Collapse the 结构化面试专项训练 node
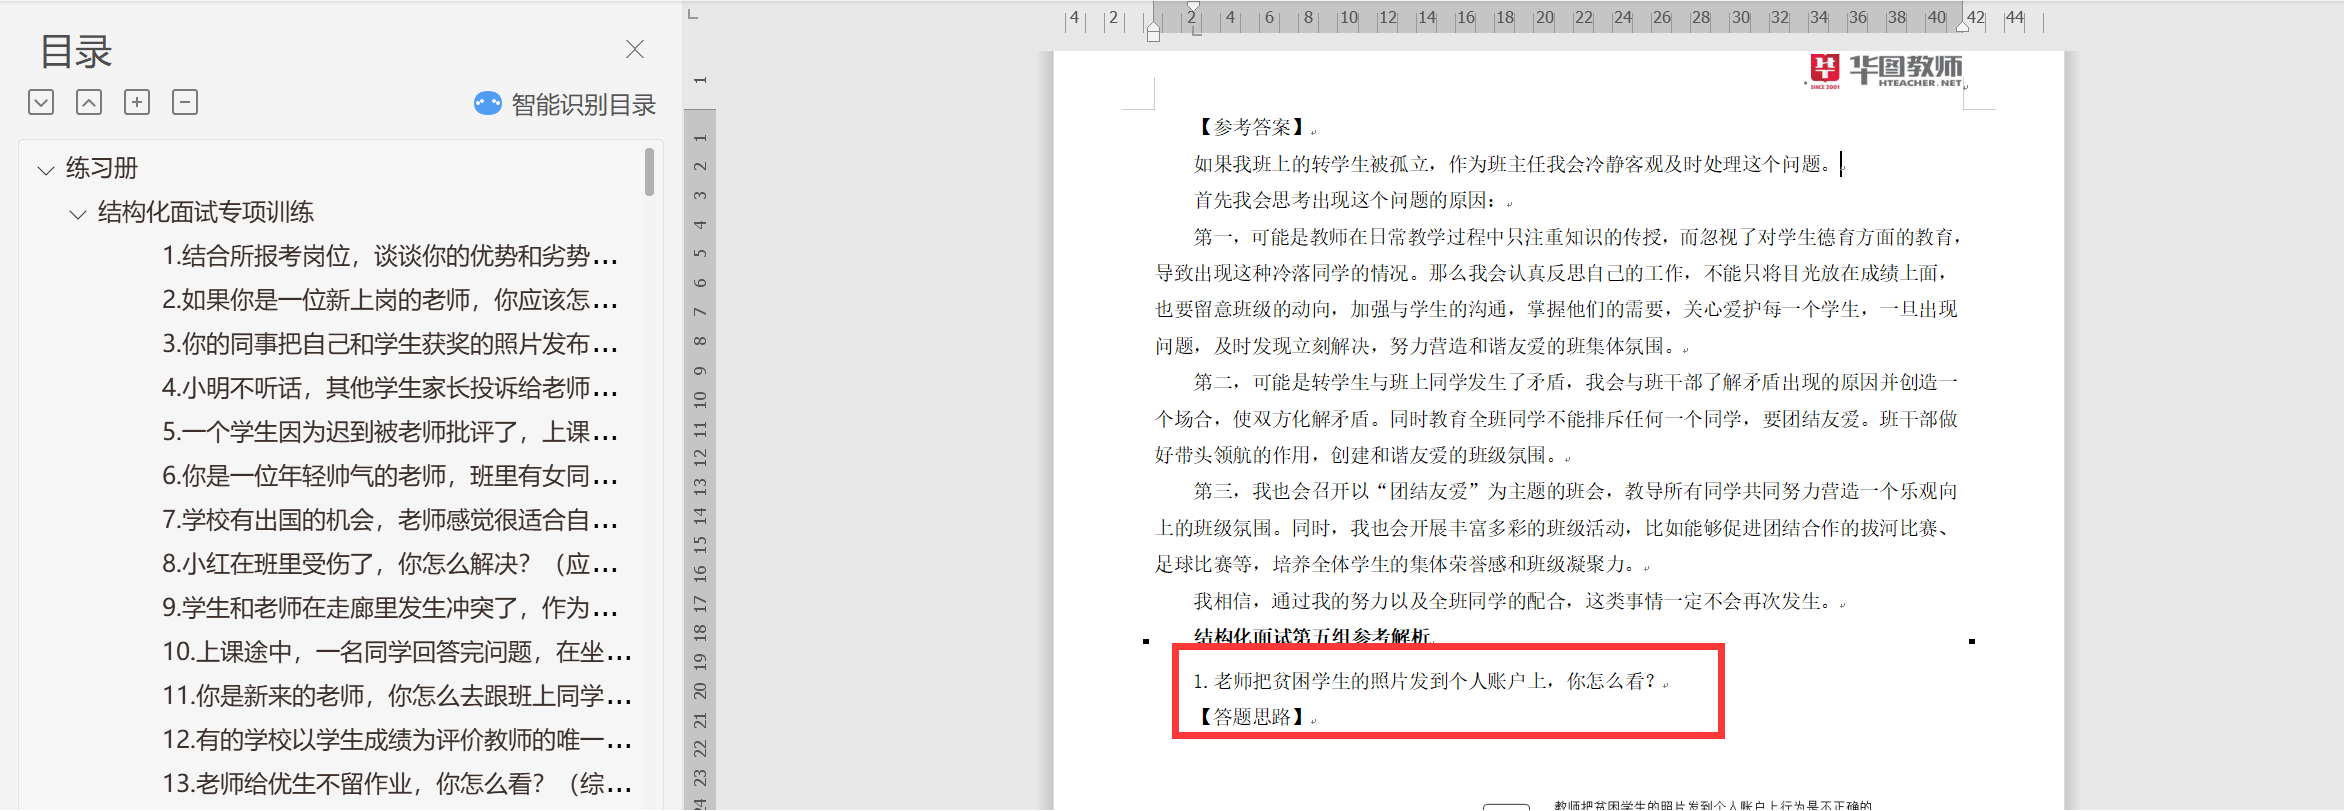Viewport: 2346px width, 811px height. (x=77, y=214)
